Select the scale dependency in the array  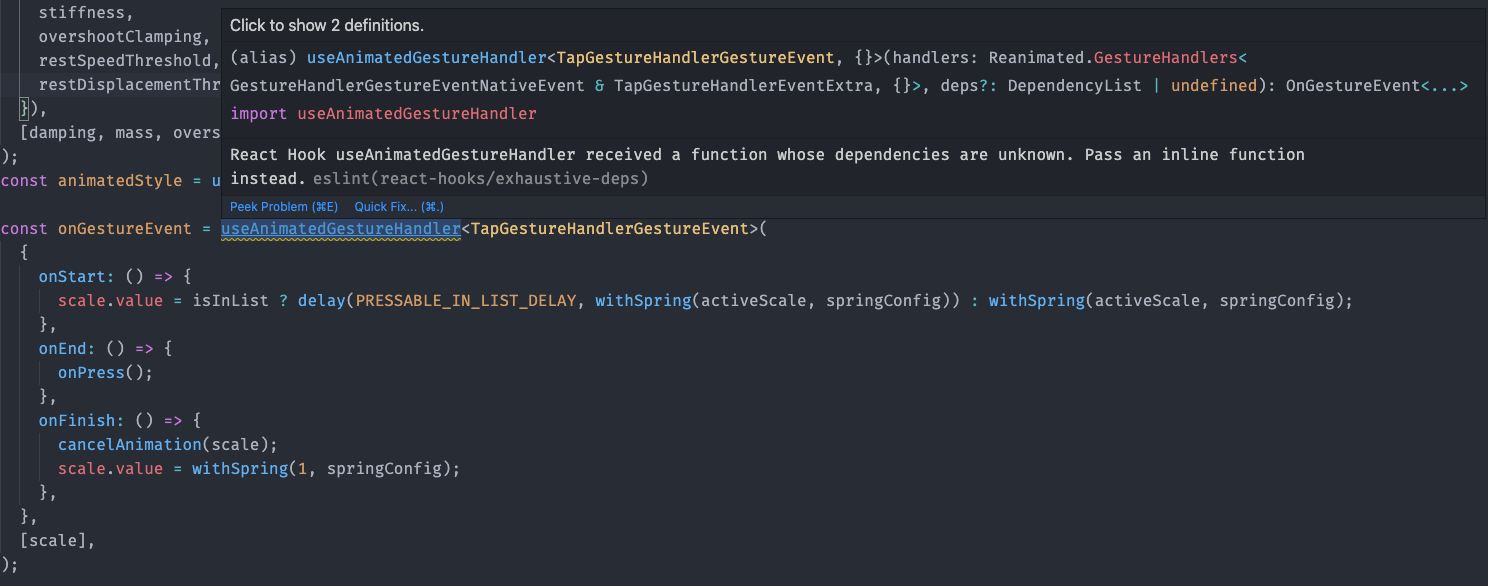(x=52, y=540)
